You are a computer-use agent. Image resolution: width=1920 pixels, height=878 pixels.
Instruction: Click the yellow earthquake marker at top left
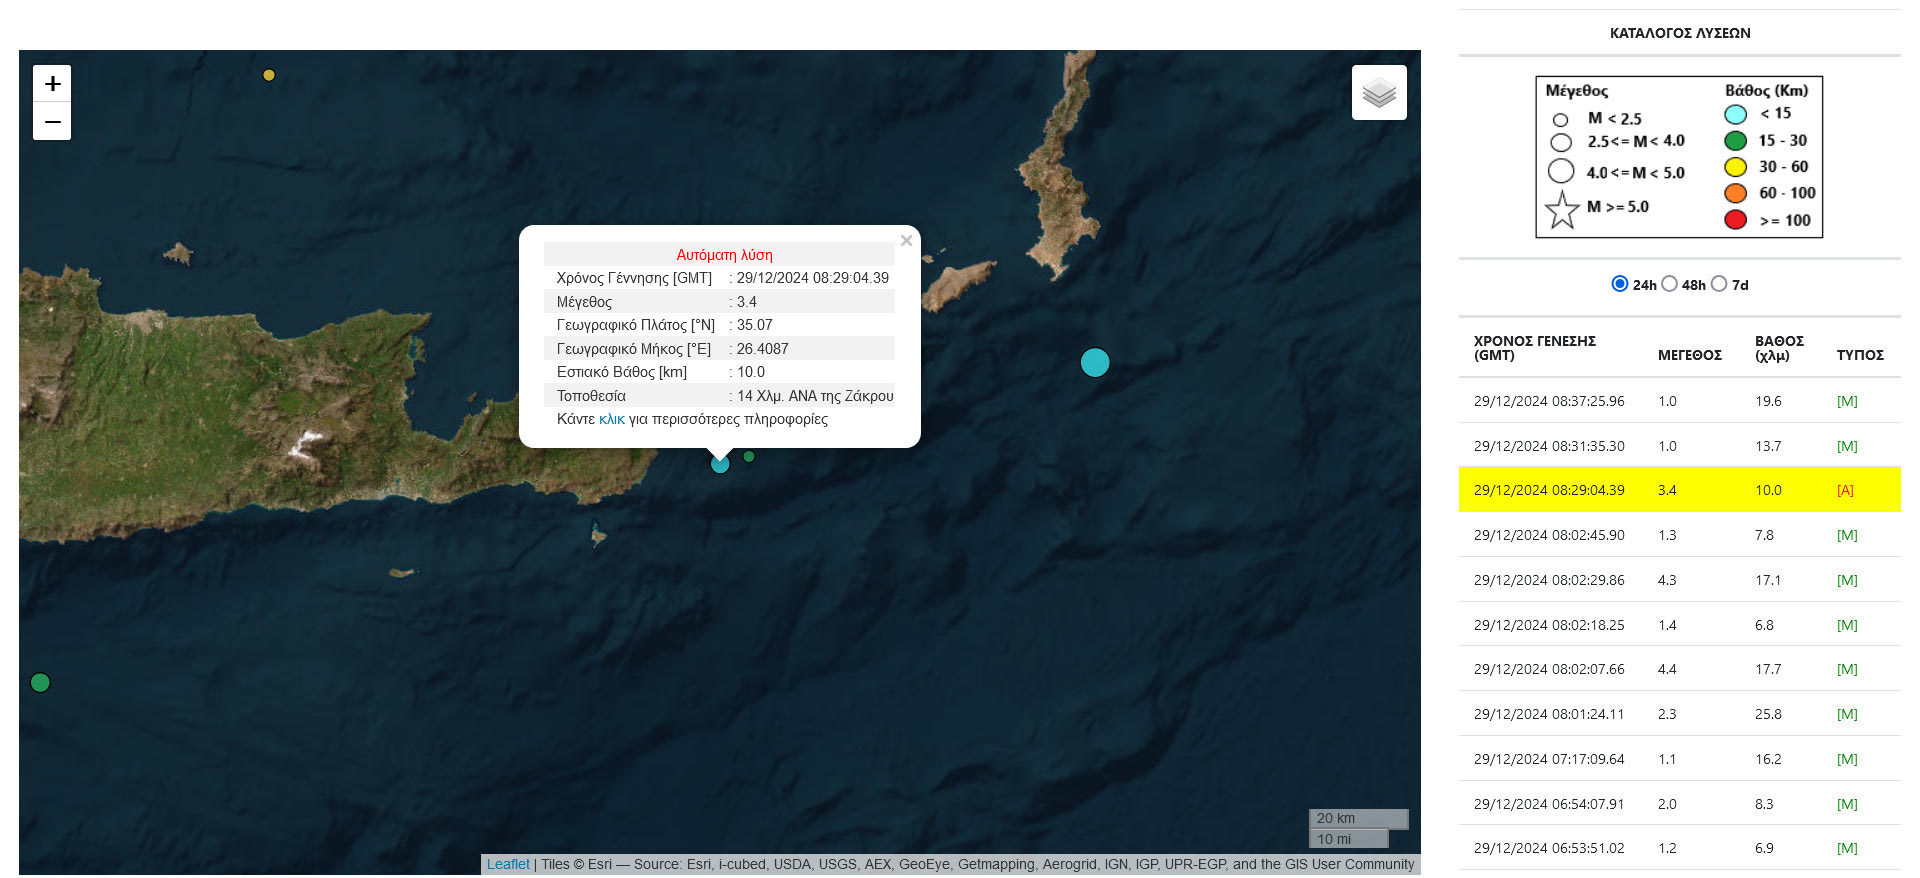(269, 75)
